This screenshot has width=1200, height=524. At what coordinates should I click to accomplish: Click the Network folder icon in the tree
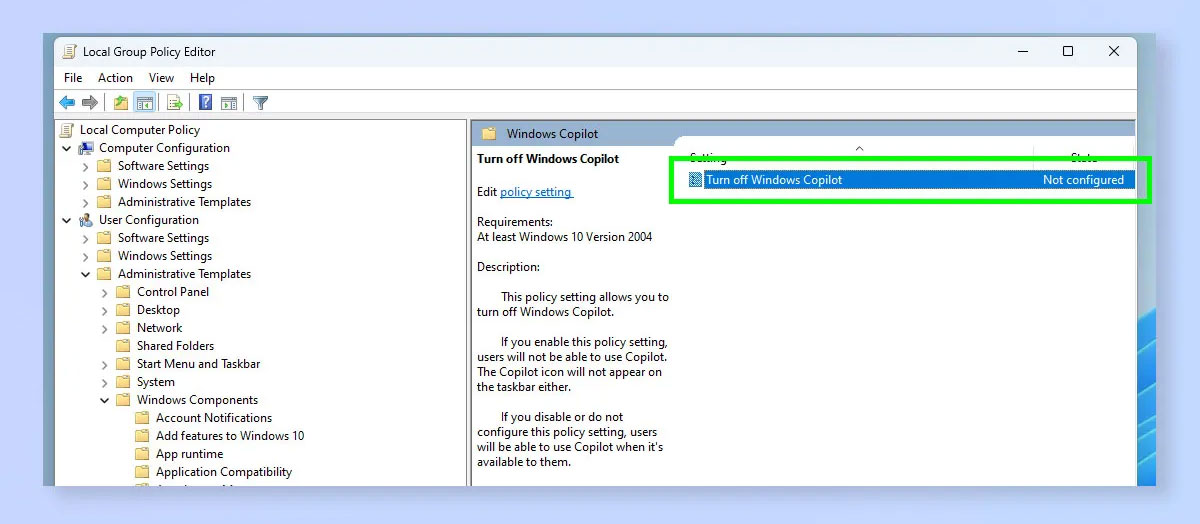(123, 328)
